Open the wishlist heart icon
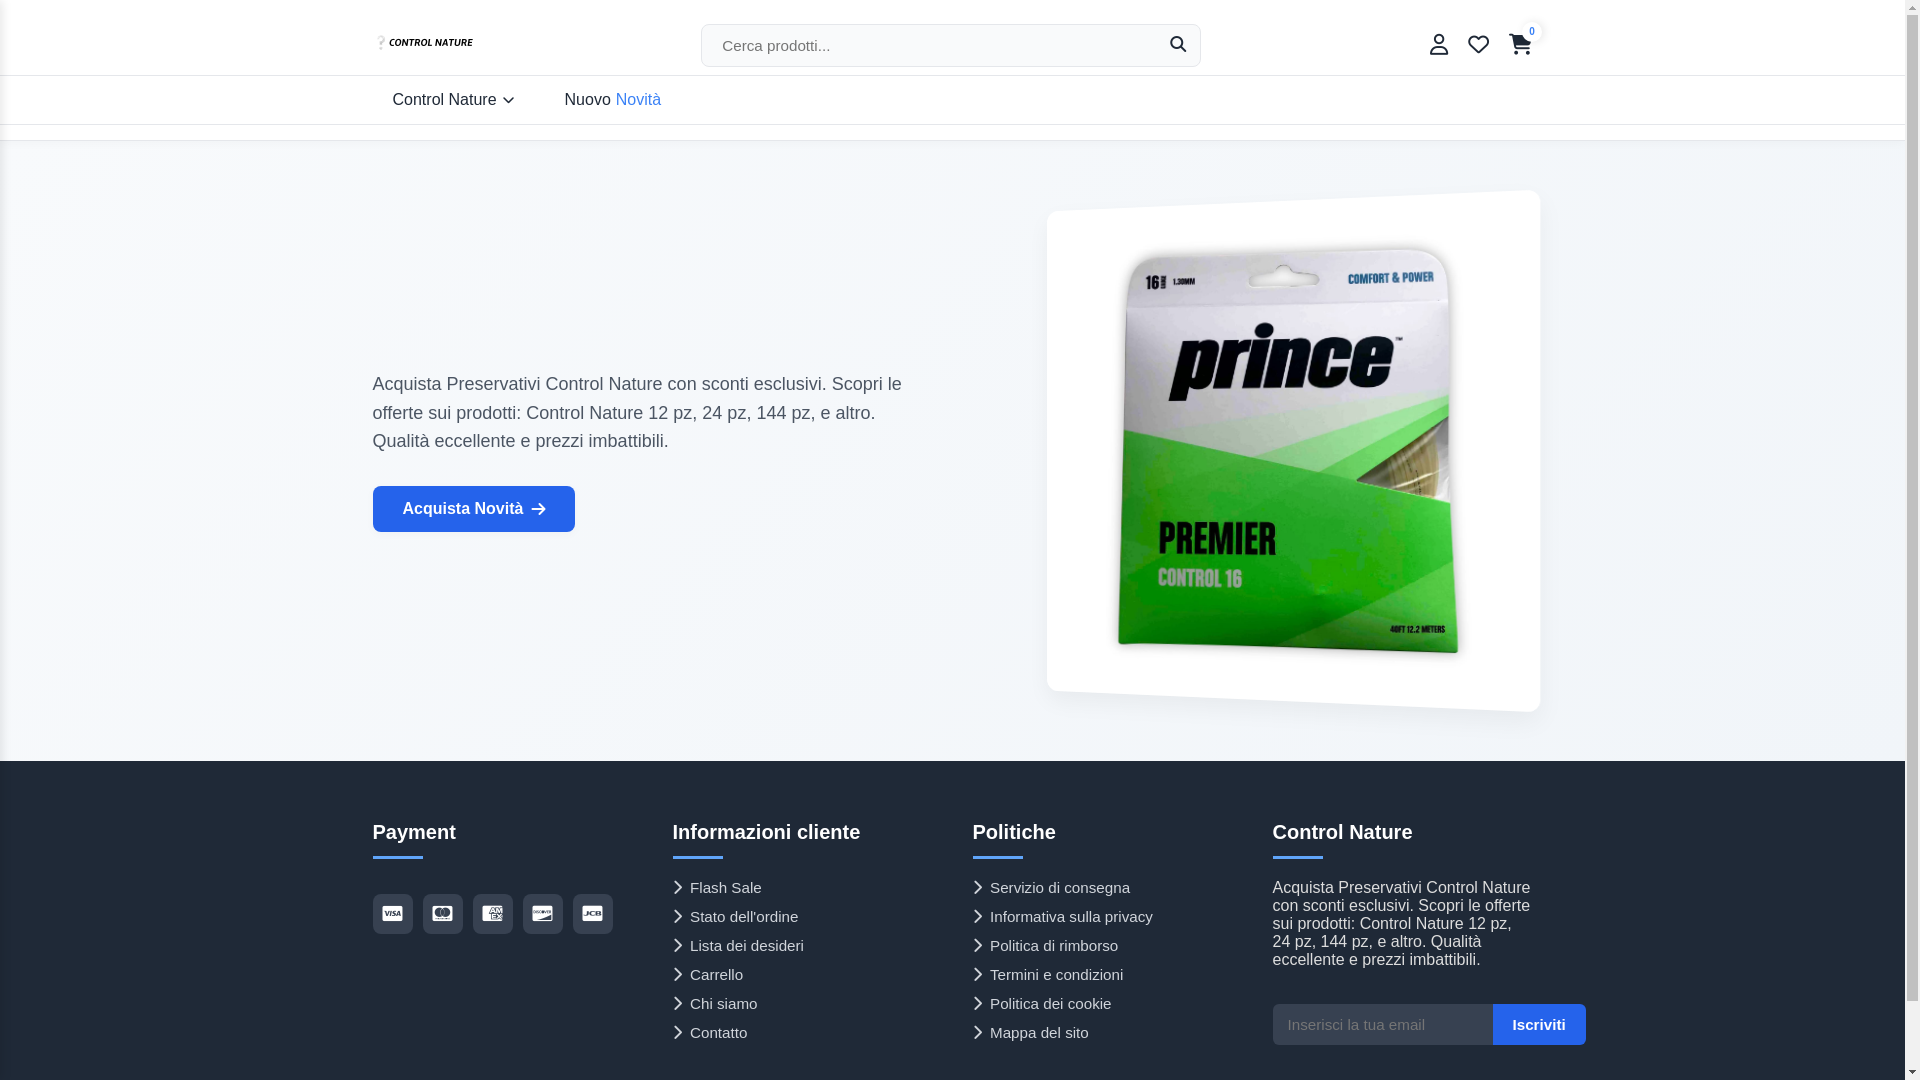 click(1478, 44)
